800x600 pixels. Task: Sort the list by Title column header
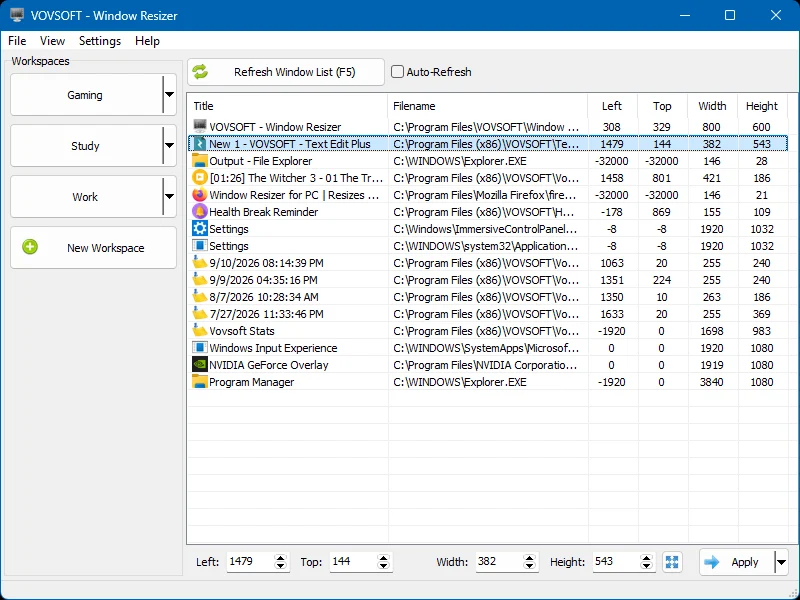pyautogui.click(x=288, y=106)
